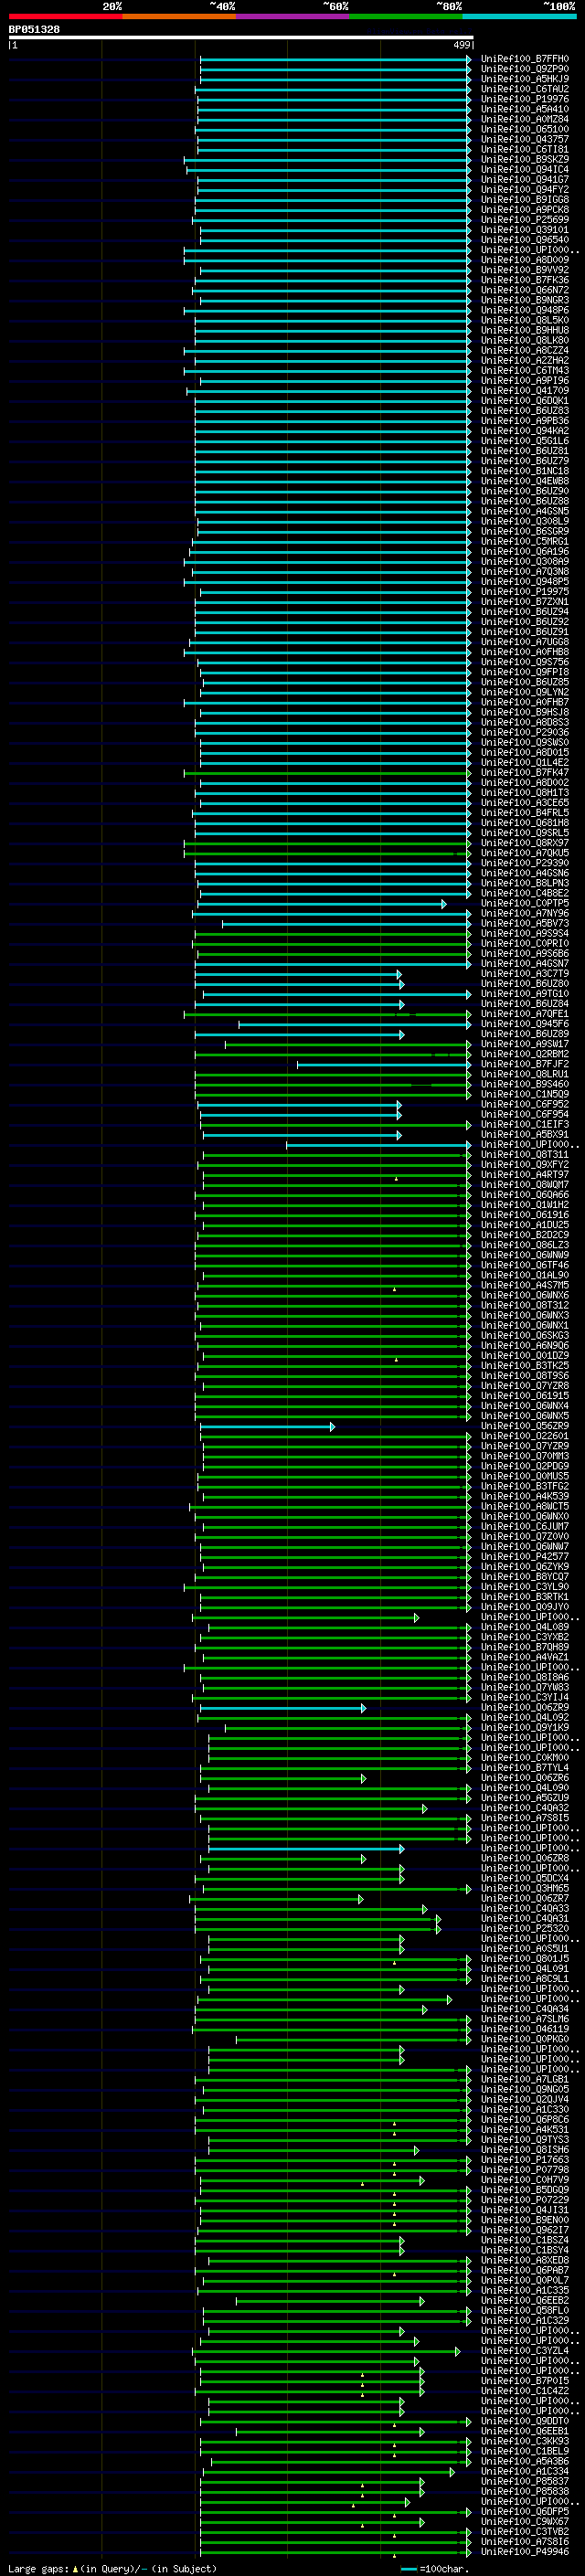Open hit UniRef100_A5HKJ9
The image size is (585, 2576).
tap(524, 79)
